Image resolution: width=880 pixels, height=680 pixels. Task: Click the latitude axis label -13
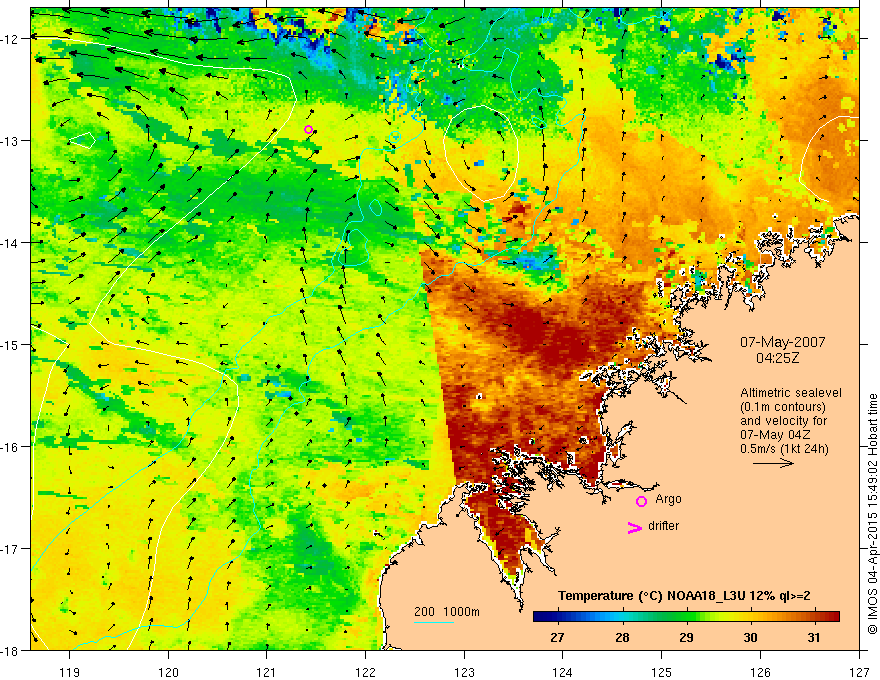coord(11,141)
